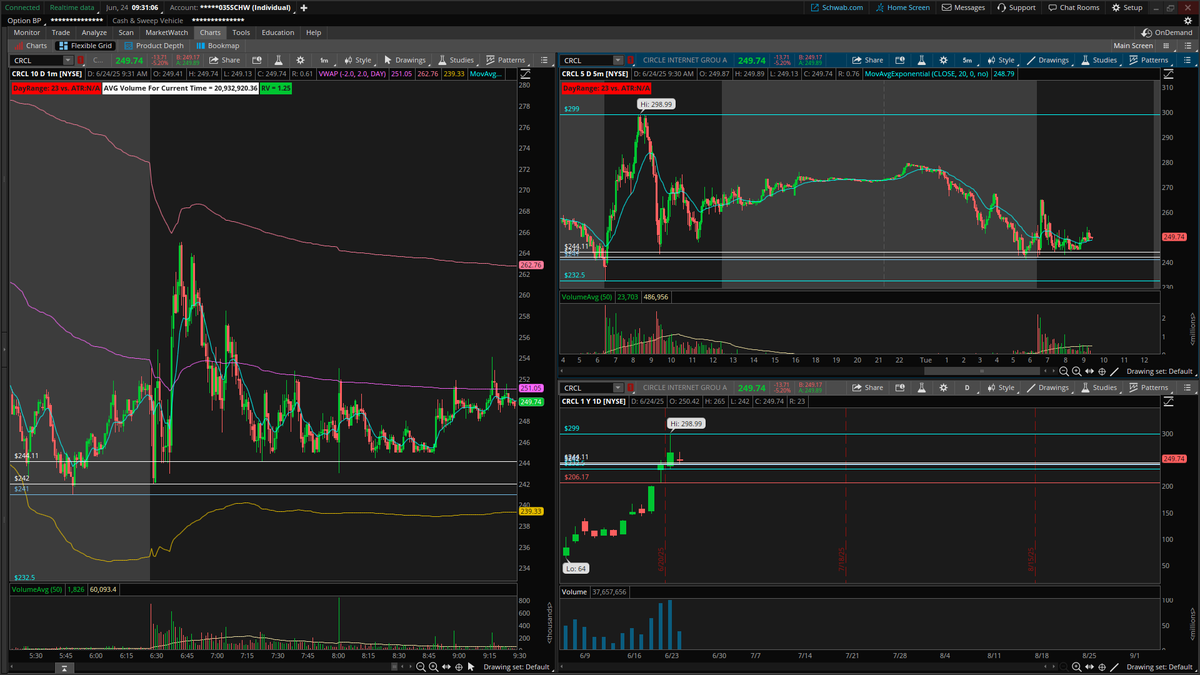
Task: Open the Monitor tab
Action: [27, 32]
